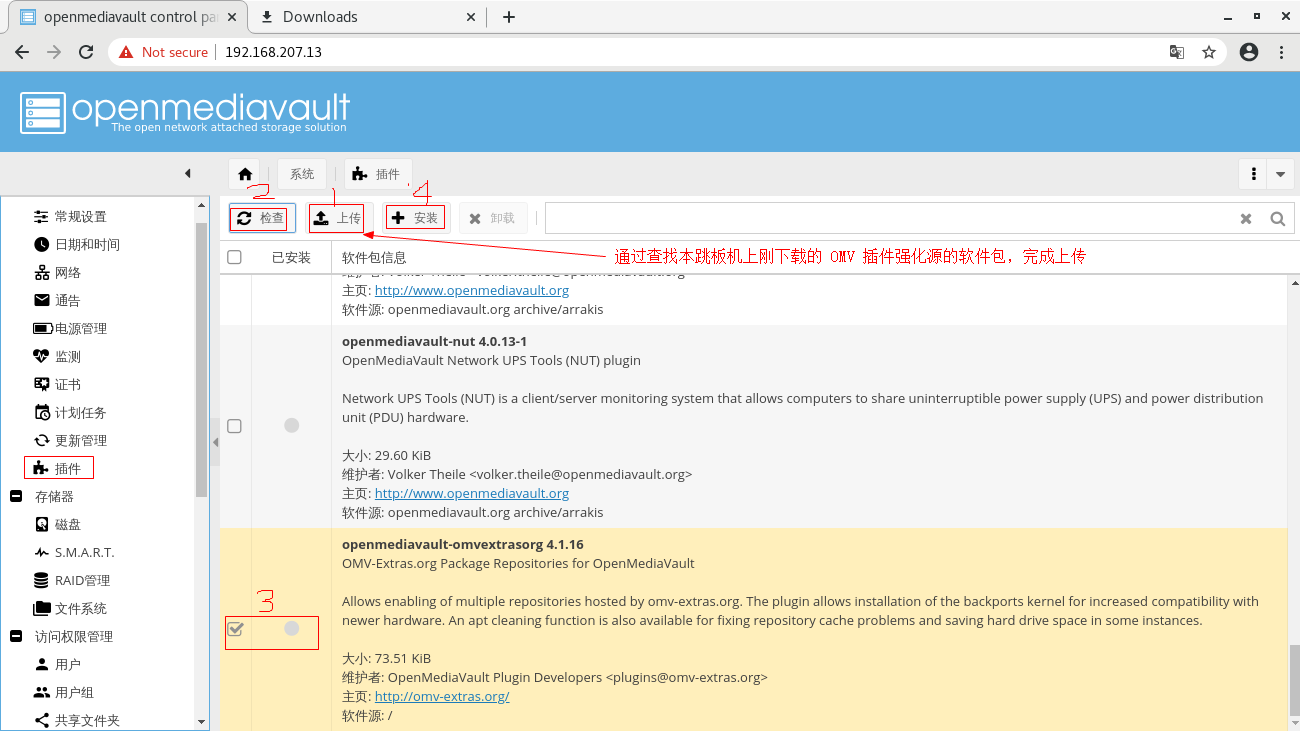Go back in browser history
Image resolution: width=1300 pixels, height=731 pixels.
22,52
